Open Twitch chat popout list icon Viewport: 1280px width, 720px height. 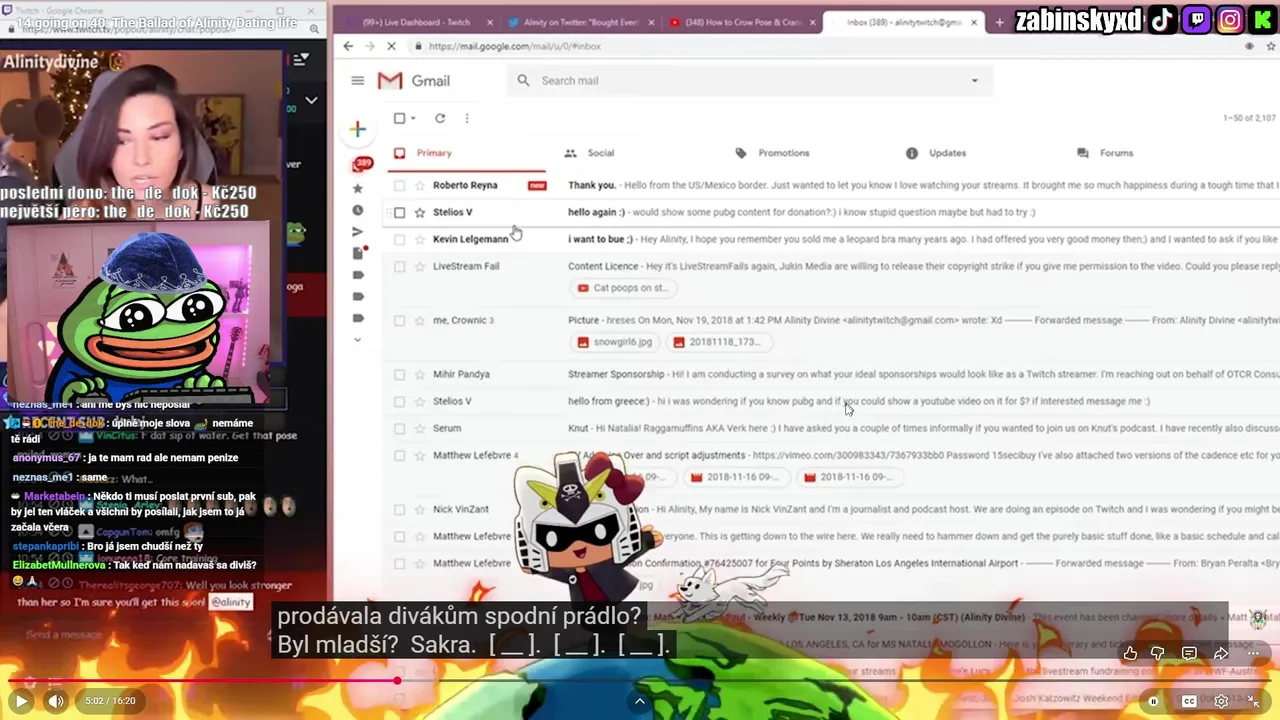[x=300, y=60]
